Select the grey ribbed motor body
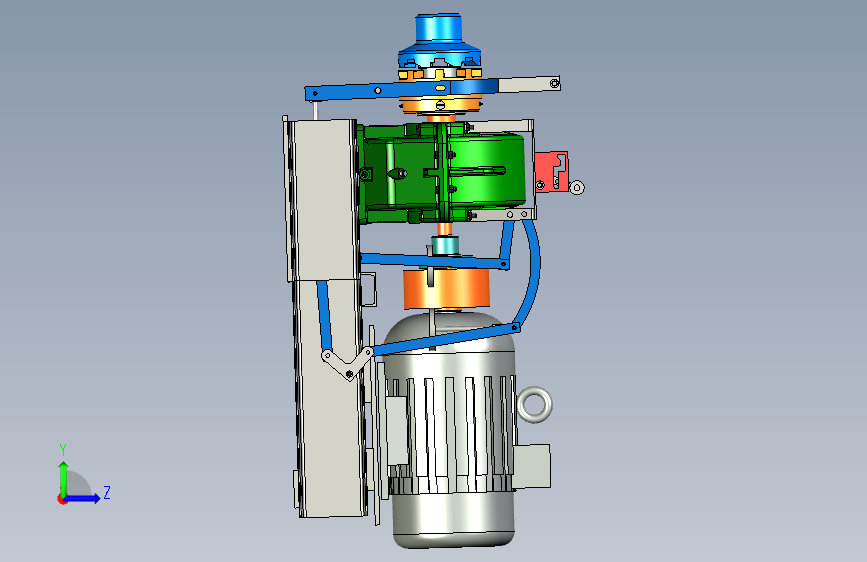This screenshot has width=867, height=562. [x=451, y=430]
